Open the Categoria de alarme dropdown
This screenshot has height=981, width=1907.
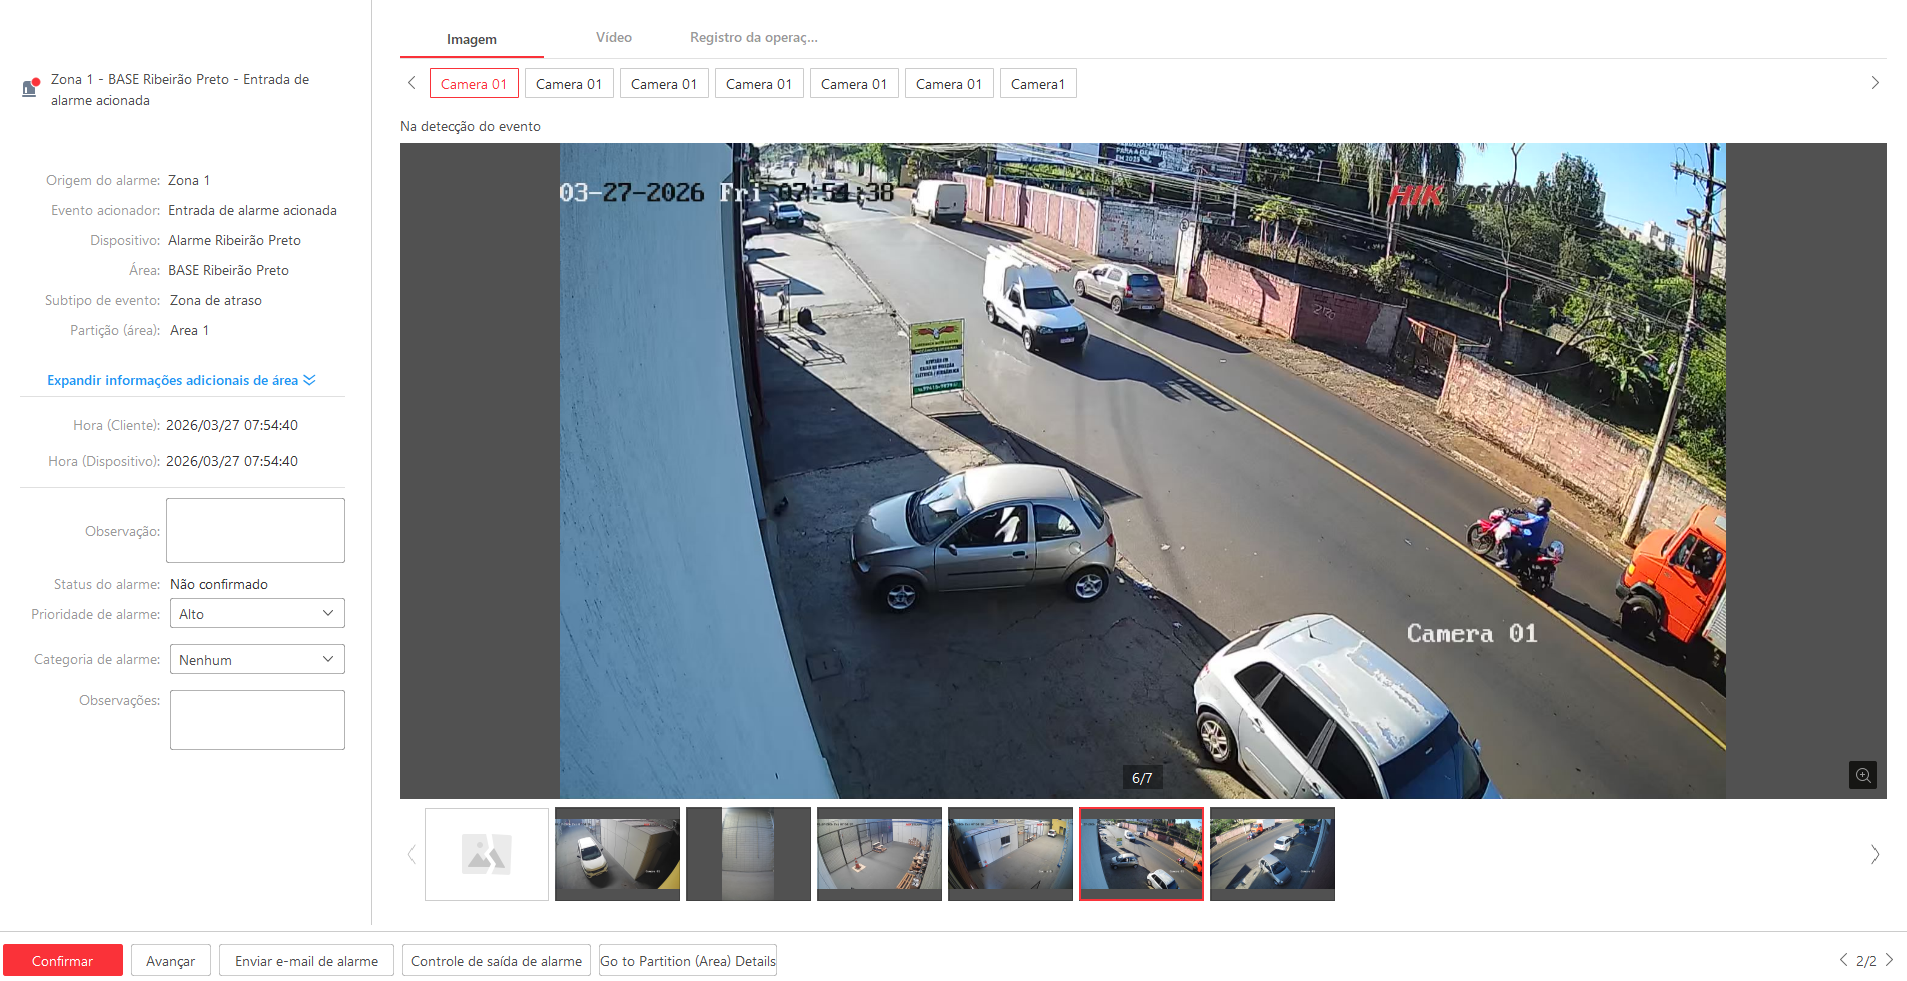tap(257, 659)
